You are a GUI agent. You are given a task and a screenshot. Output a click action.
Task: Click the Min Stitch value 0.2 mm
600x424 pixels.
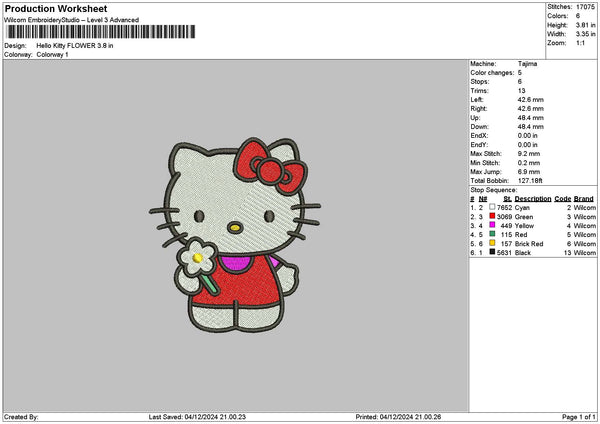click(528, 163)
